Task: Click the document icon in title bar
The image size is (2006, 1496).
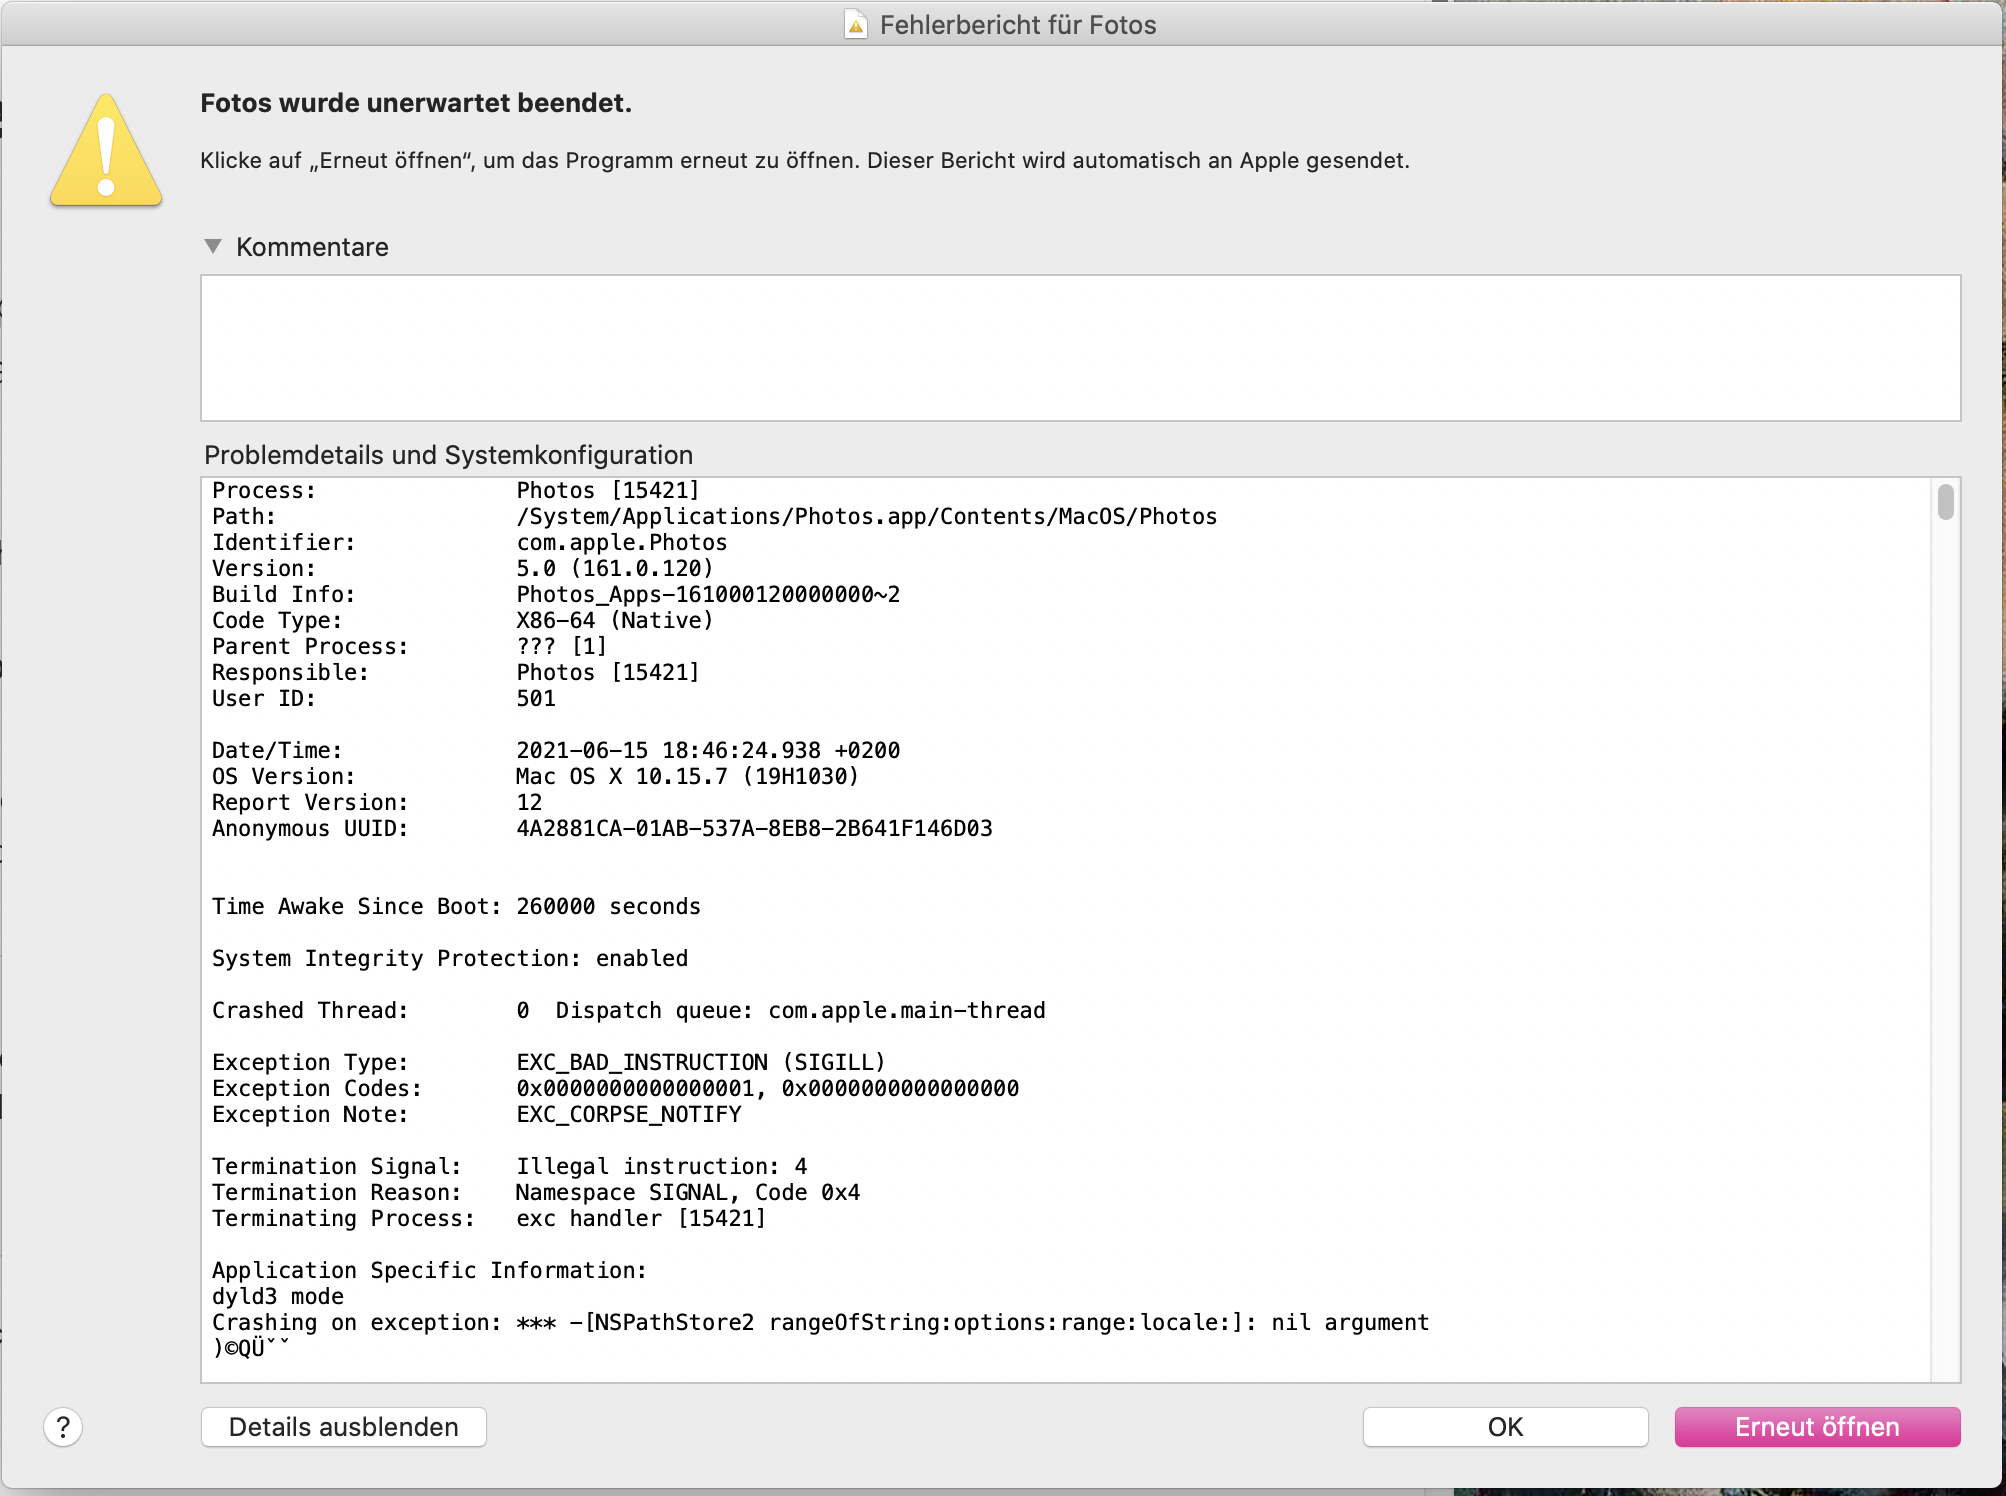Action: pos(856,25)
